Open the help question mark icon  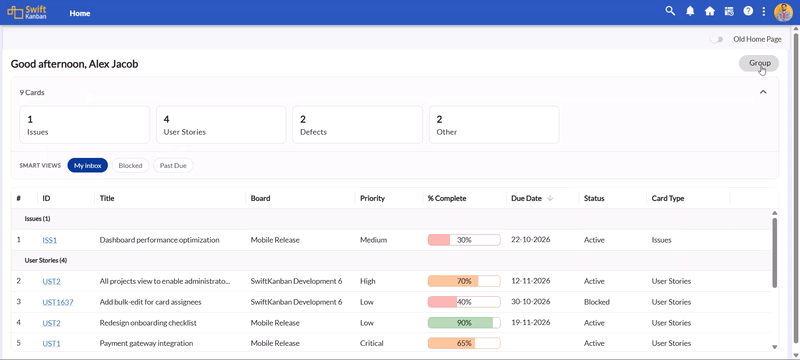(x=748, y=11)
